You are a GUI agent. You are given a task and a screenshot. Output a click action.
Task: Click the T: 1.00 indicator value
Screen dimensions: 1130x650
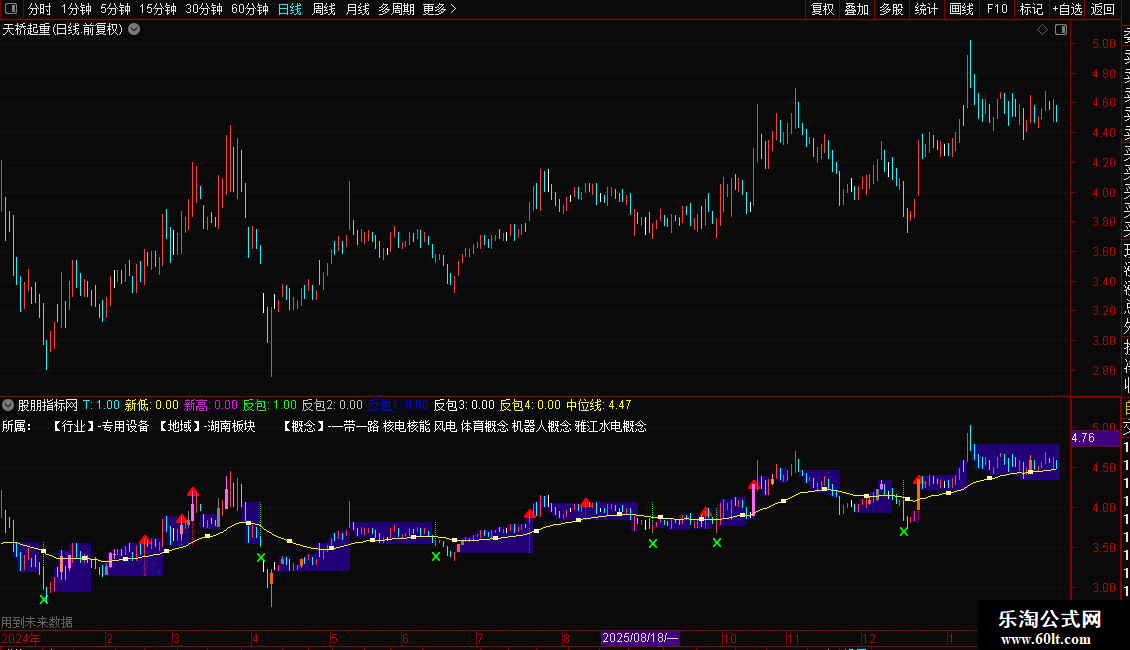(101, 405)
